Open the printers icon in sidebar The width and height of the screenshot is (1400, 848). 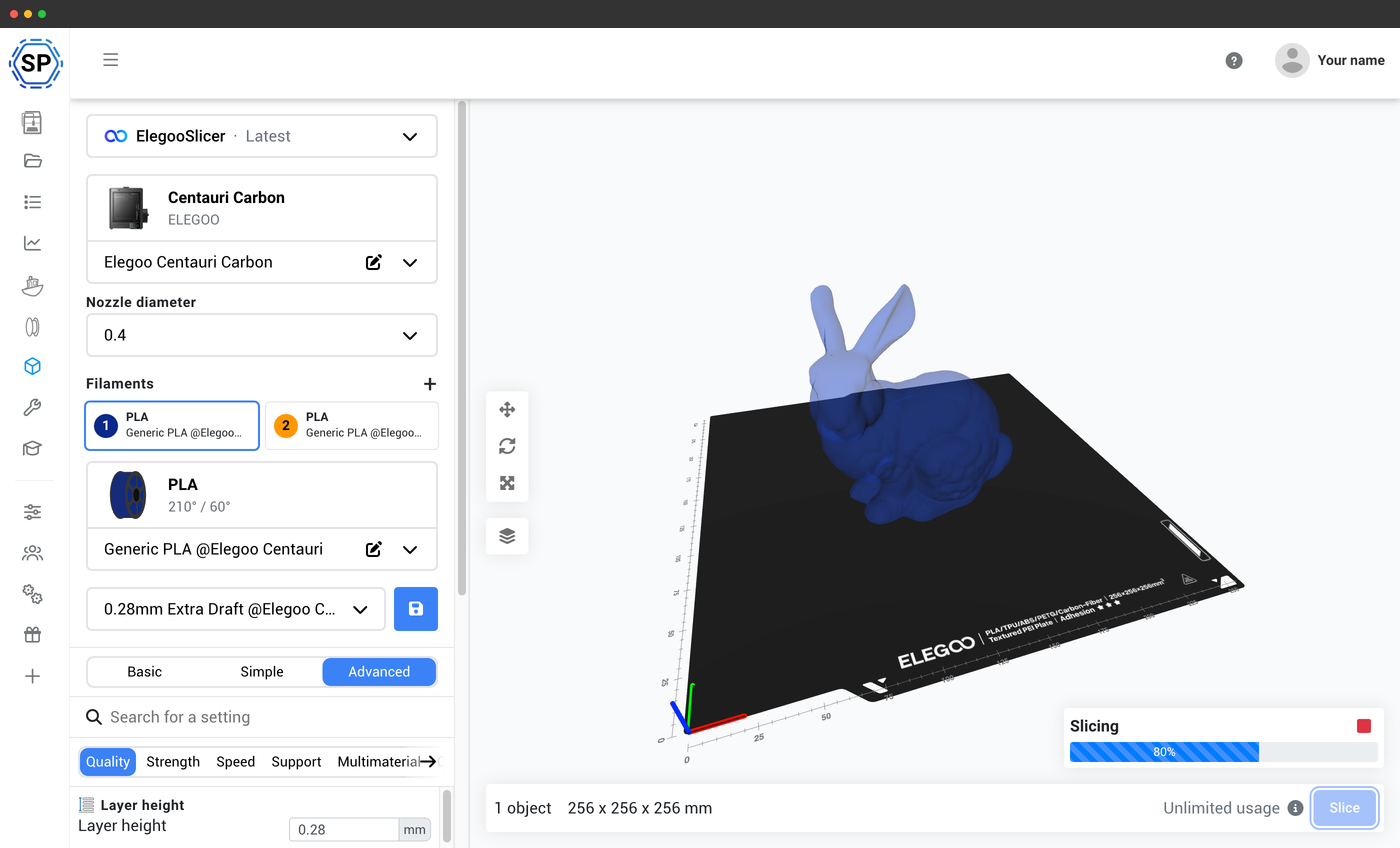click(x=32, y=122)
